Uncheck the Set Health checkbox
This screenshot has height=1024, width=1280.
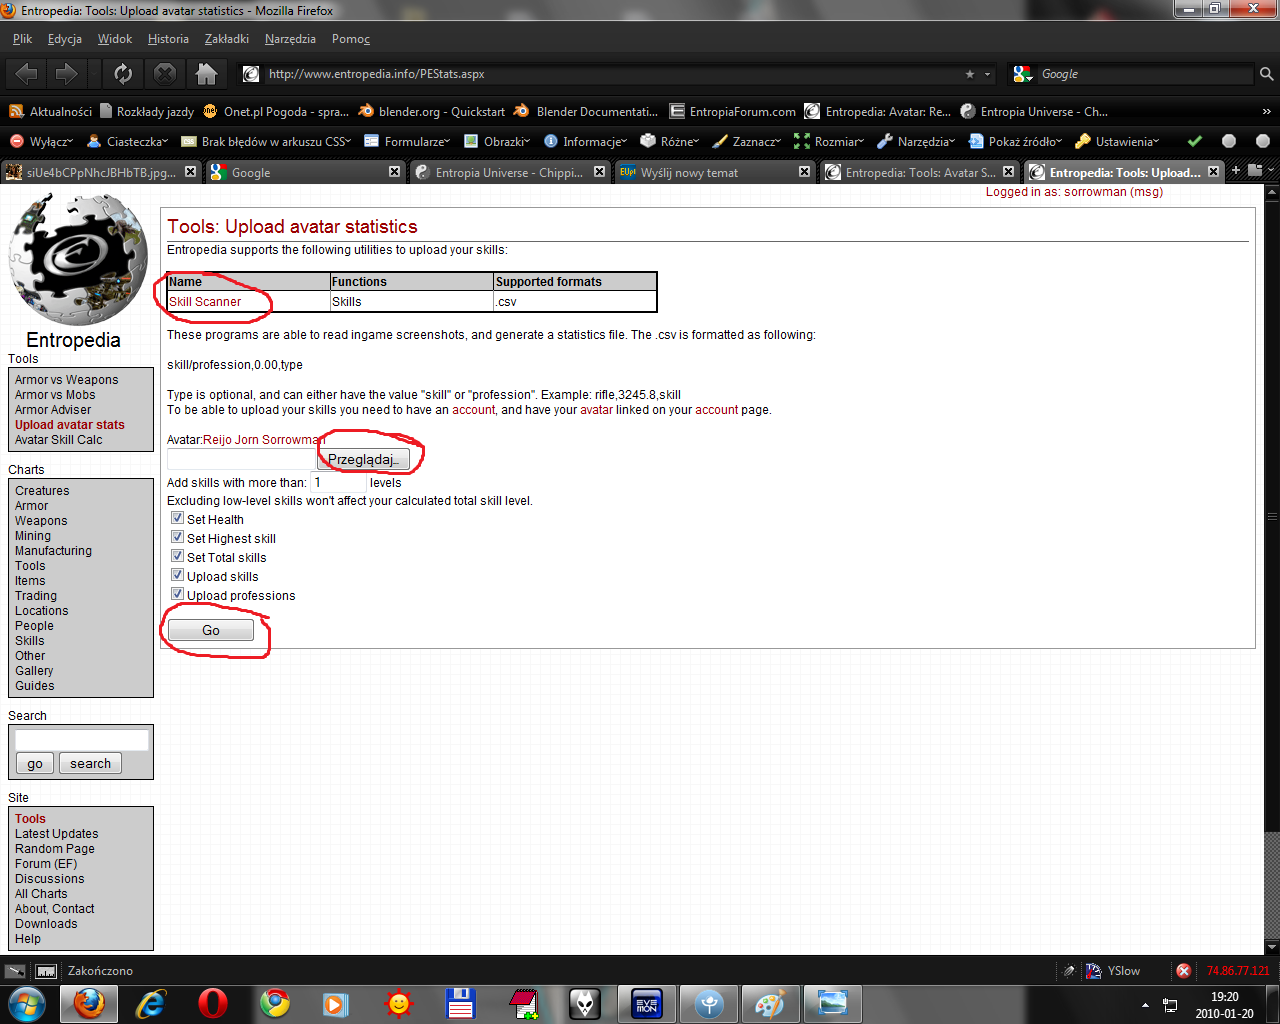177,518
